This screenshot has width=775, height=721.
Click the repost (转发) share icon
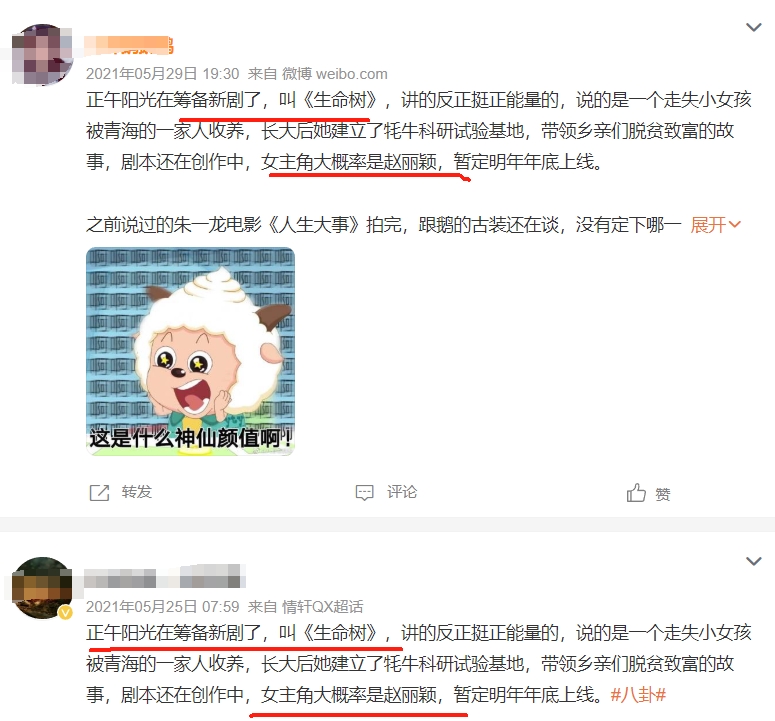tap(99, 493)
